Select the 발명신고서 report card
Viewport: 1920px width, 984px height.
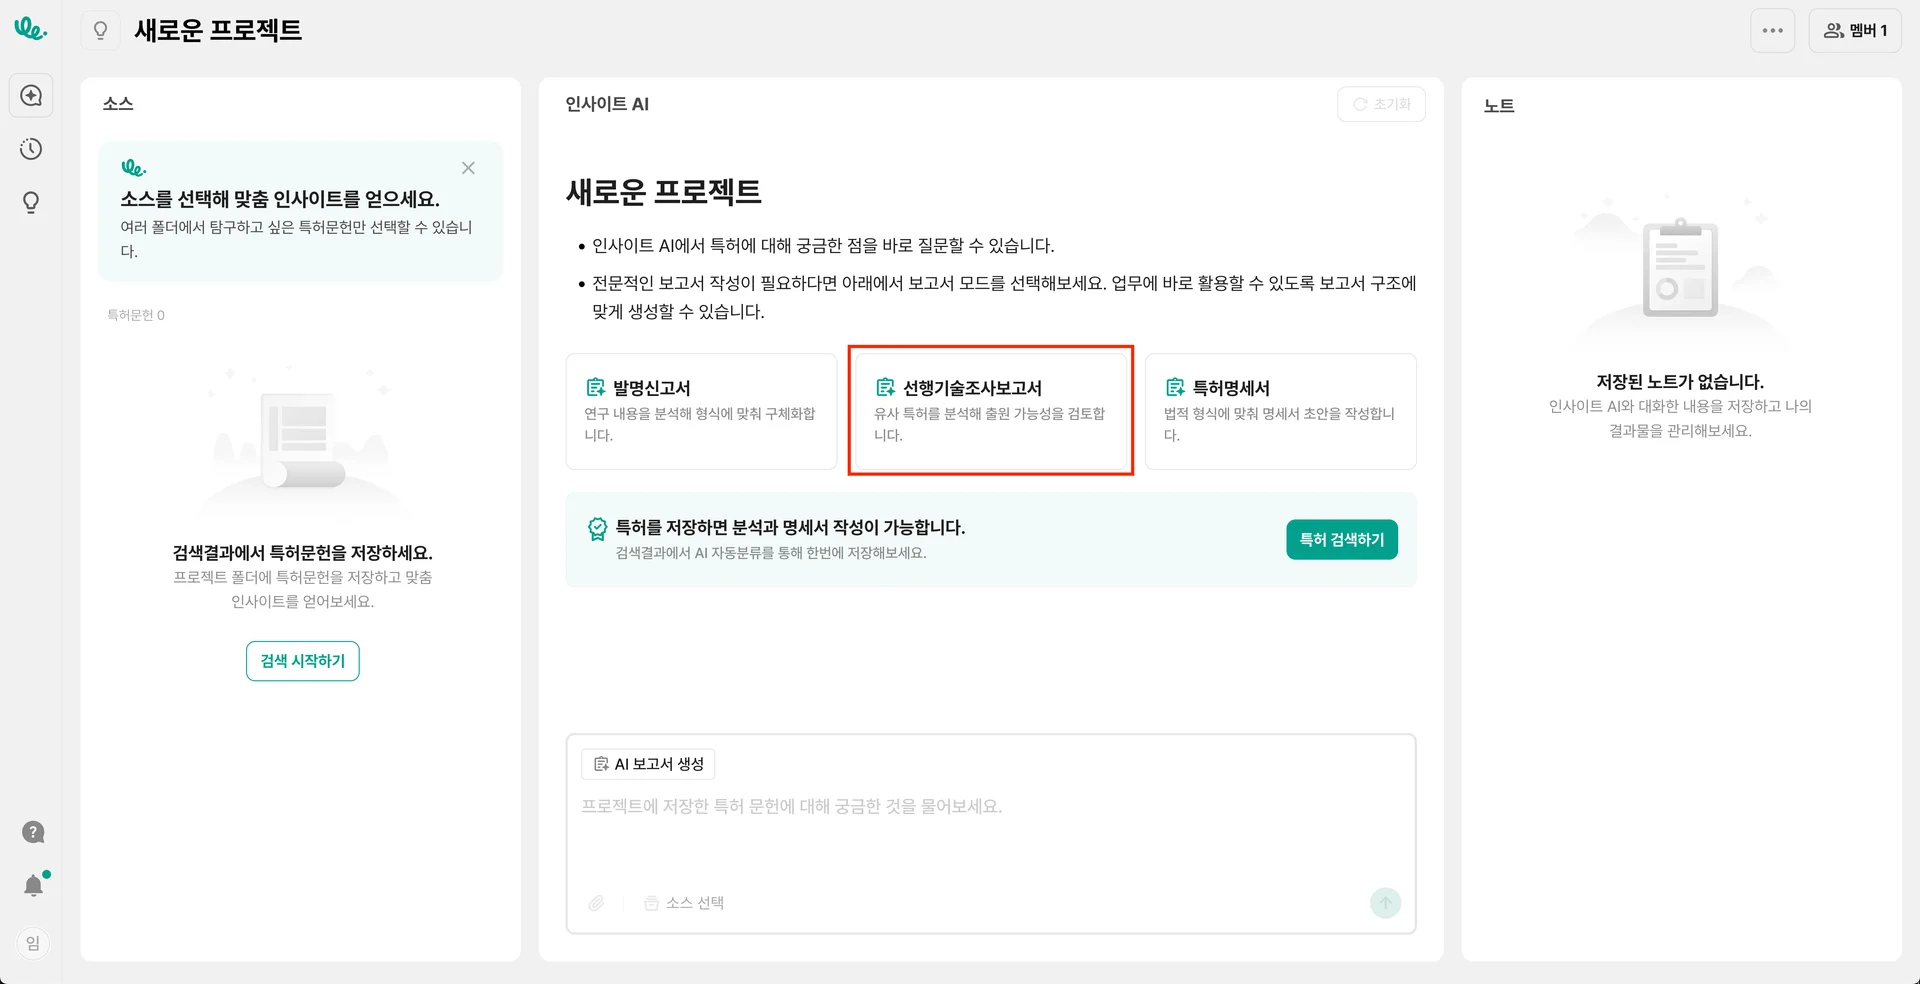pos(701,411)
